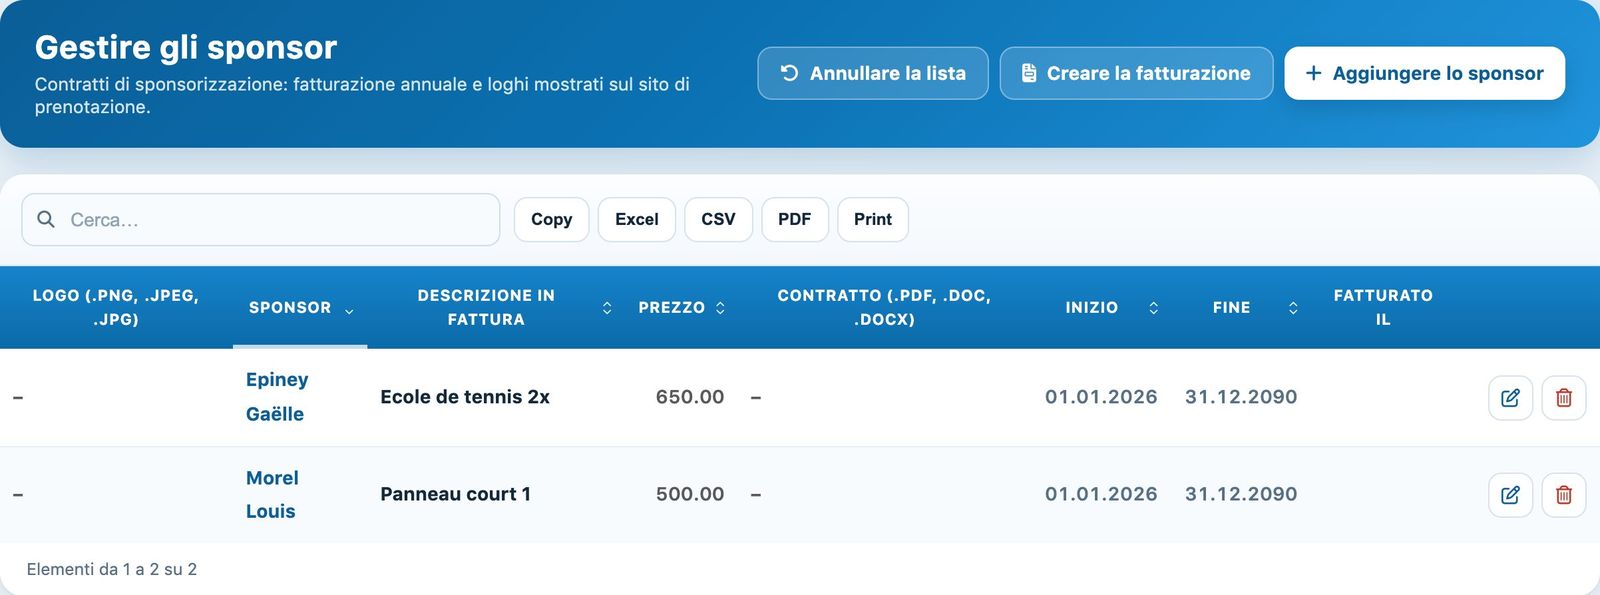This screenshot has width=1600, height=595.
Task: Click Creare la fatturazione button
Action: pos(1136,73)
